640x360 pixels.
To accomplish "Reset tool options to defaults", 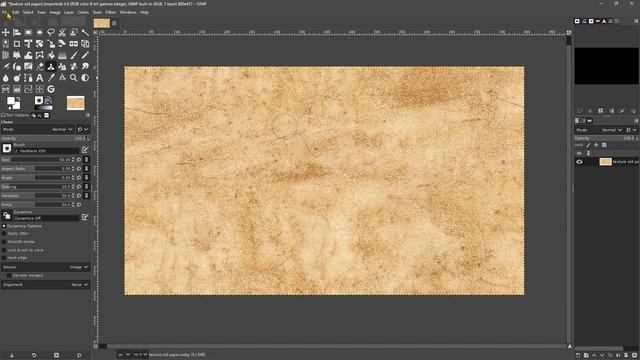I will click(x=79, y=356).
